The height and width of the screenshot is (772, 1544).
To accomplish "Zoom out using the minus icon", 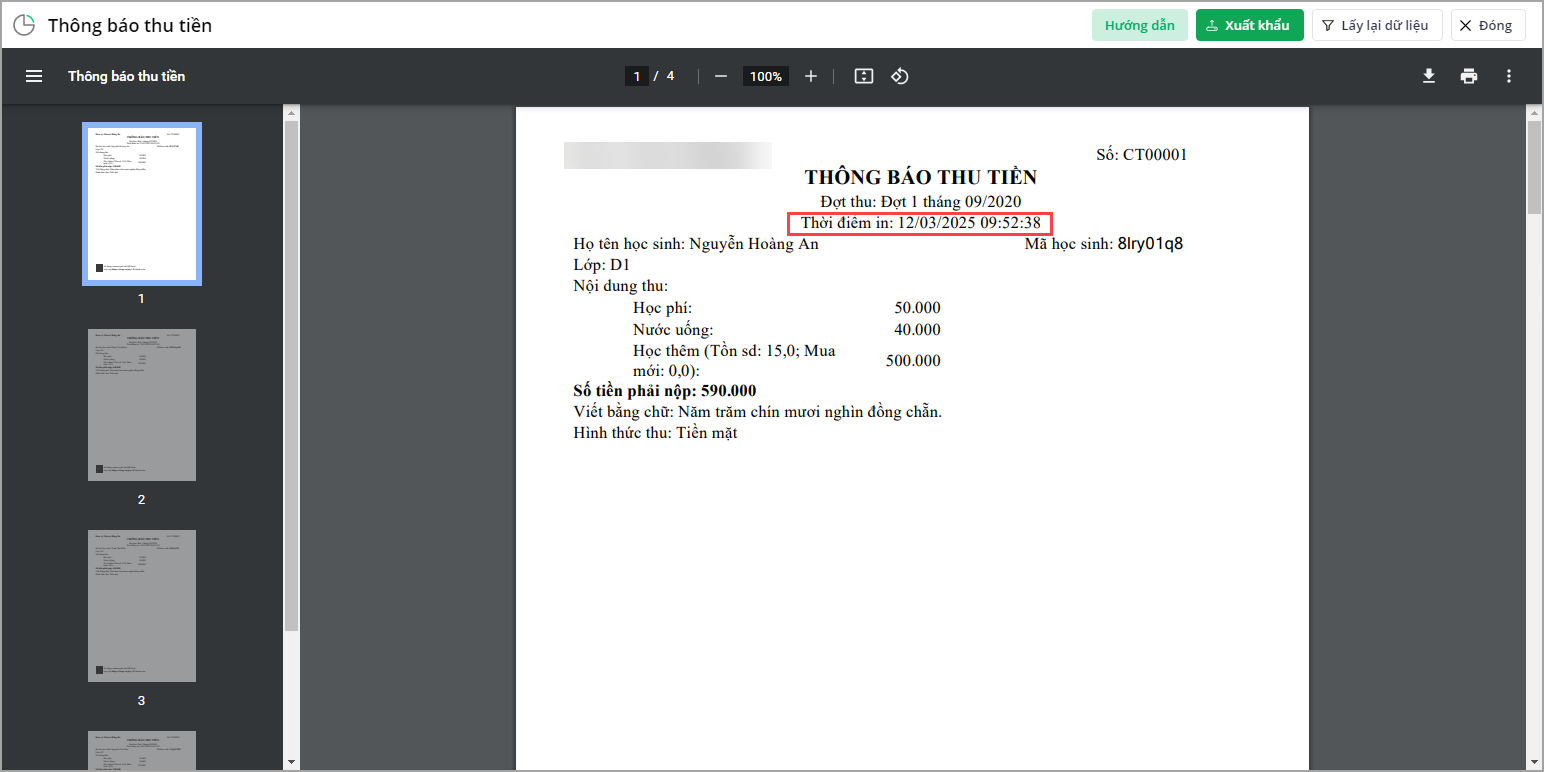I will pos(721,76).
